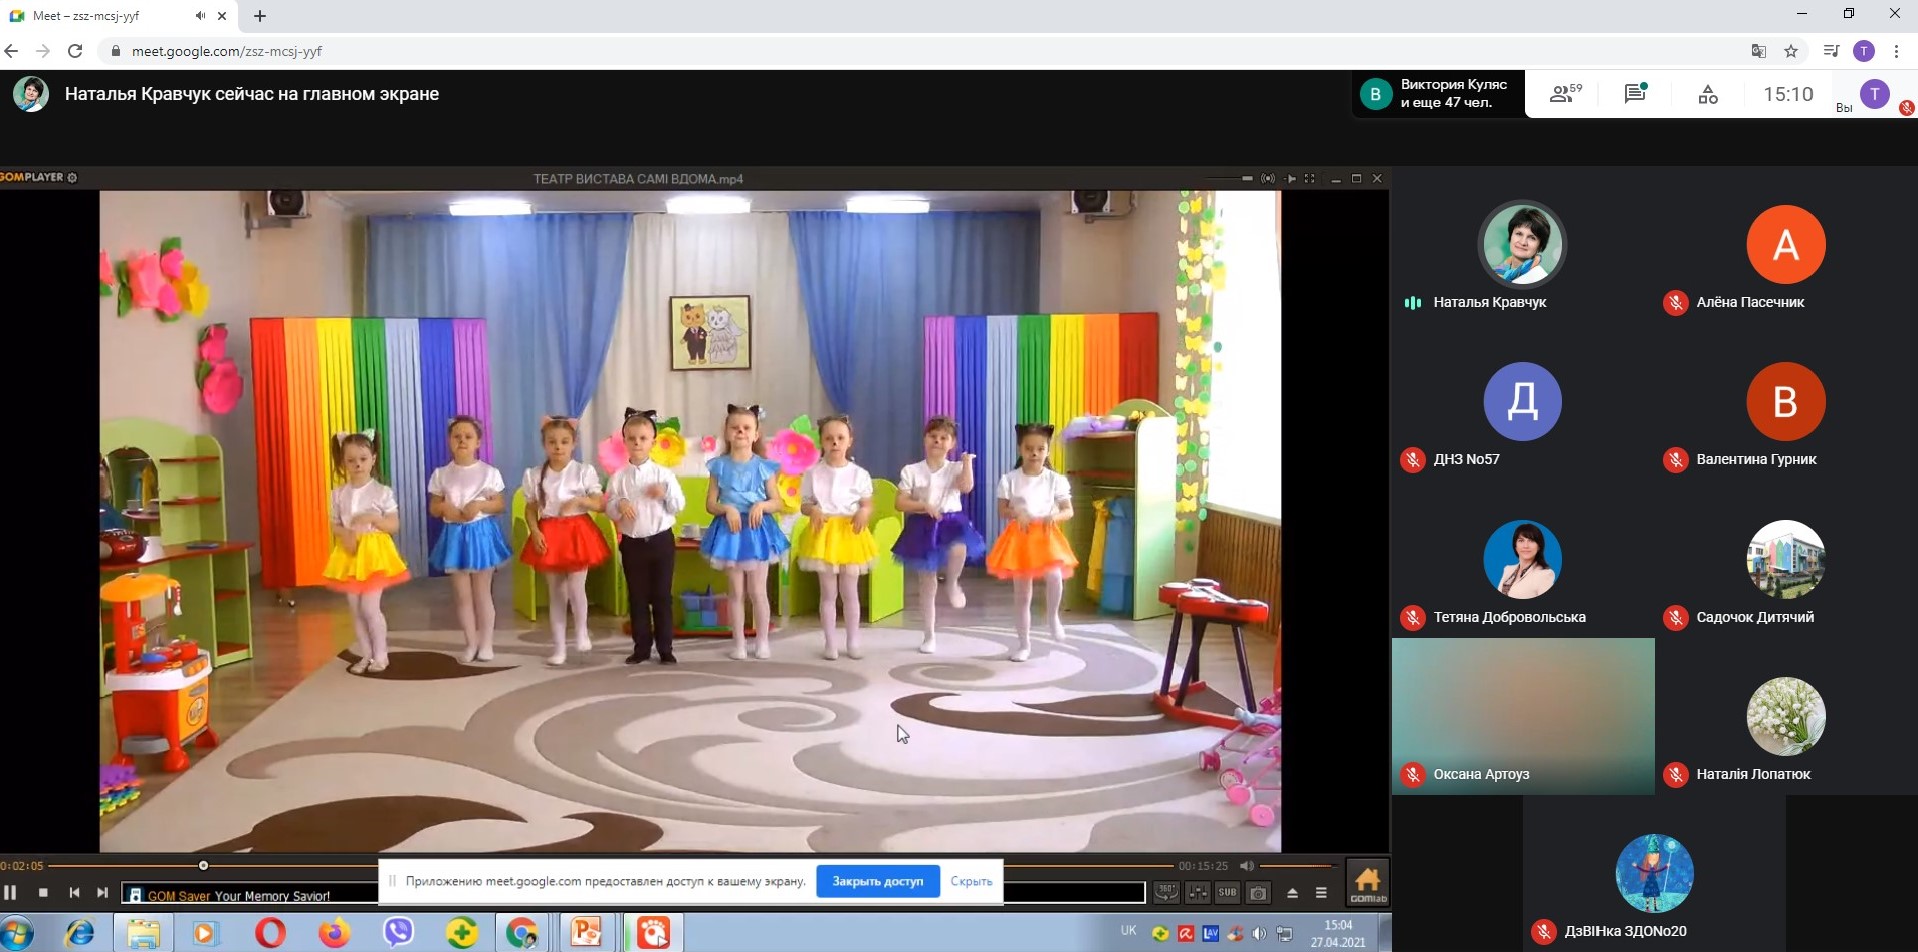Open the GOM Player playlist menu icon
Screen dimensions: 1918x952
[1321, 893]
